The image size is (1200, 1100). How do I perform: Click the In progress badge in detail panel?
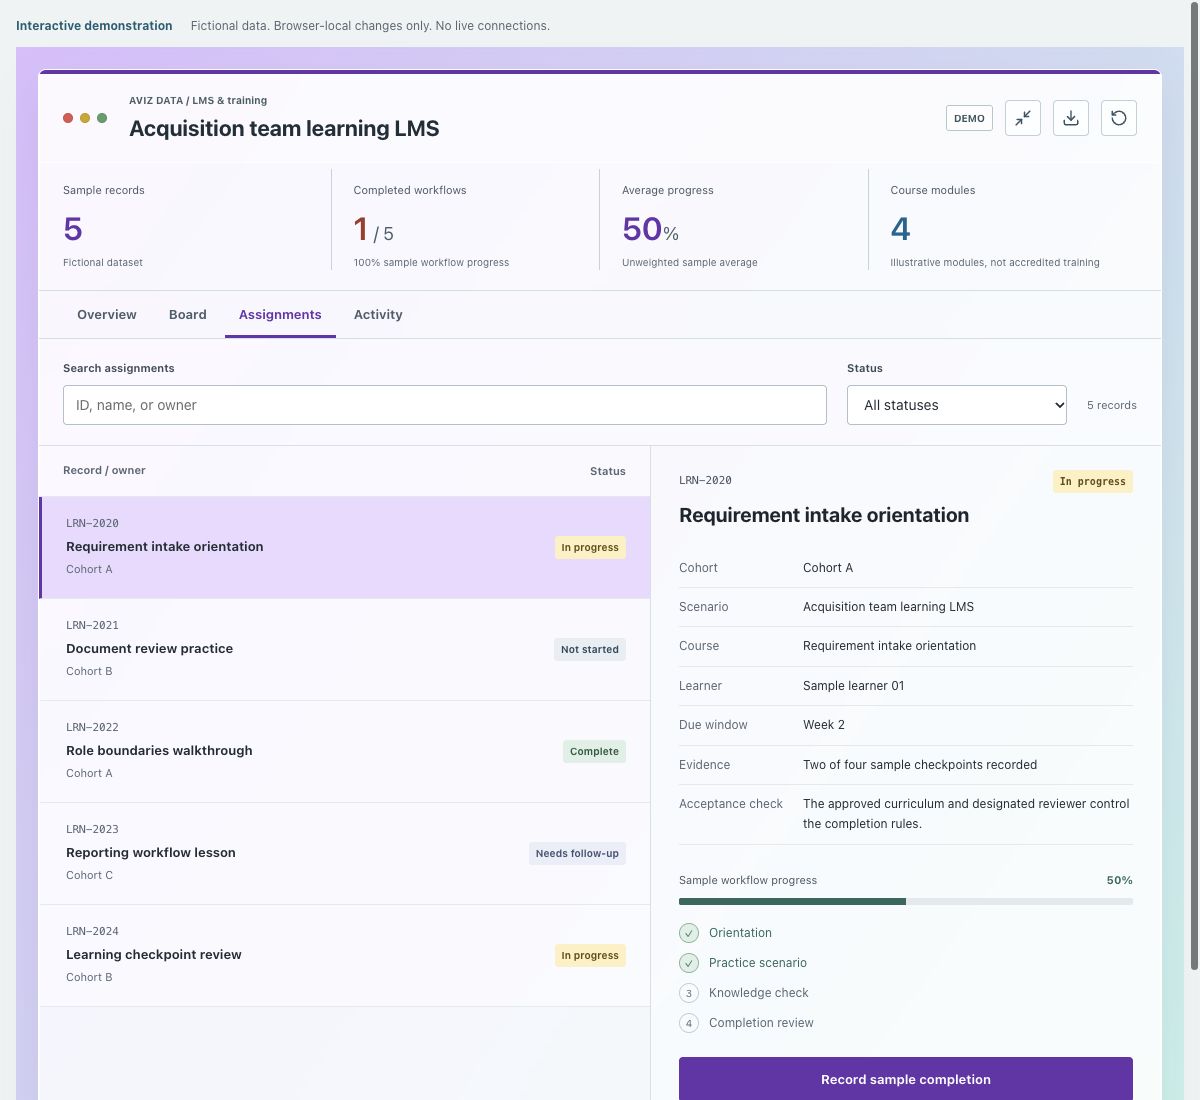pyautogui.click(x=1093, y=481)
